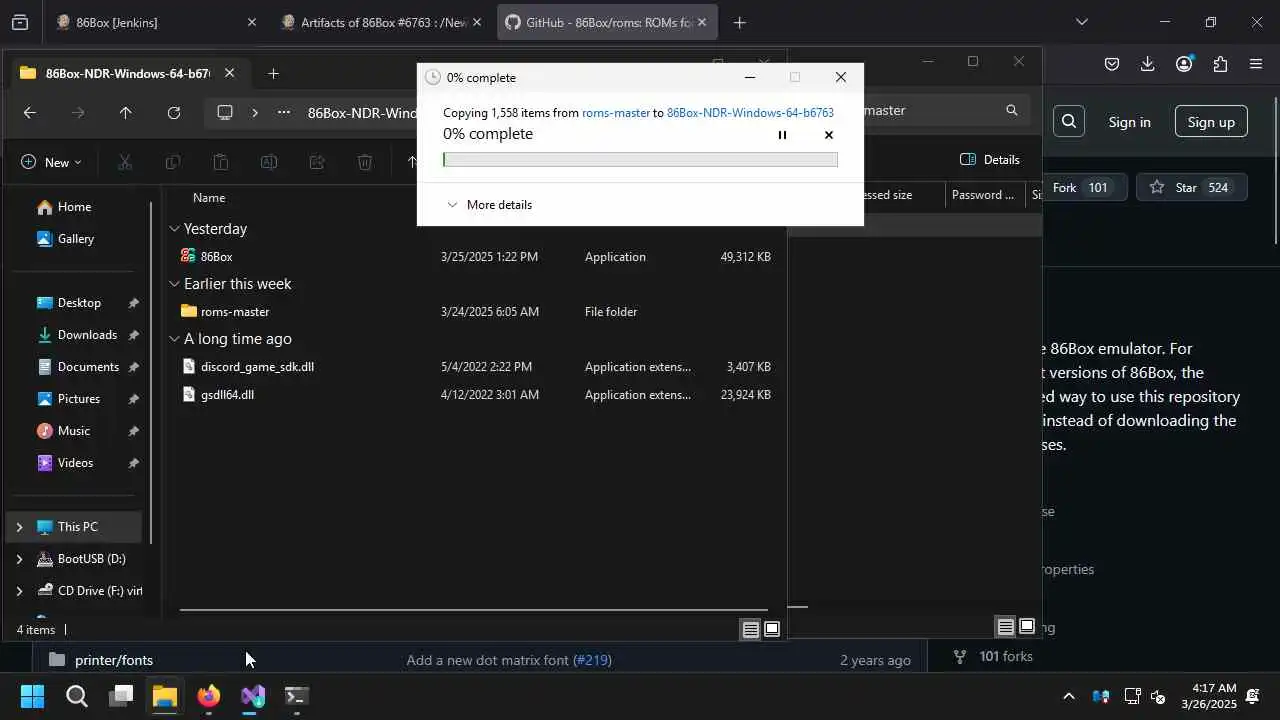
Task: Pause the file copy operation
Action: pos(782,135)
